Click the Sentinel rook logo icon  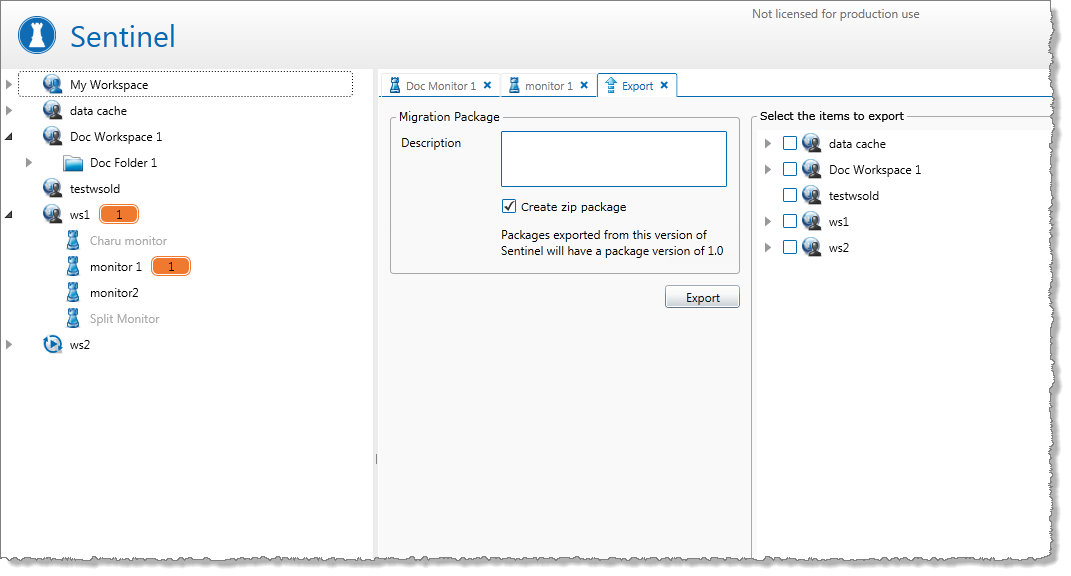pos(38,37)
